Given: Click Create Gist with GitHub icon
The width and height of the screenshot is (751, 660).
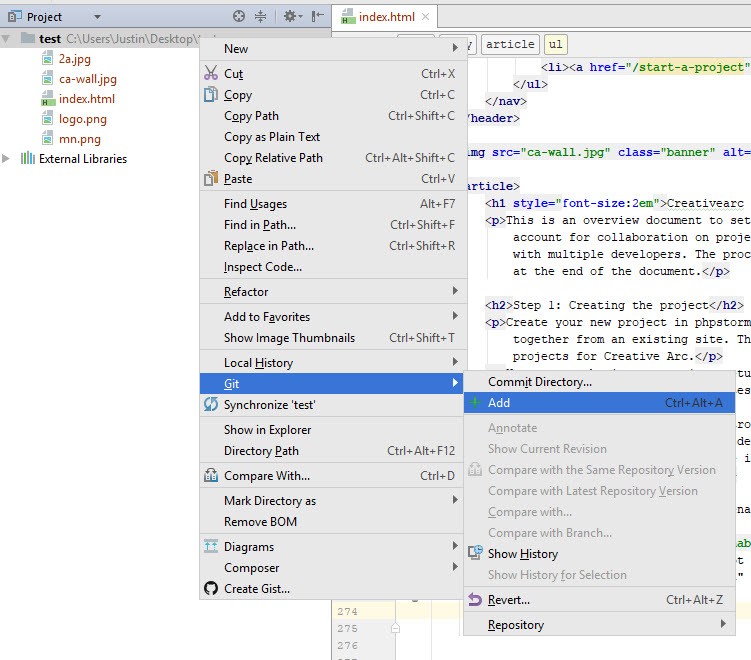Looking at the screenshot, I should click(256, 589).
